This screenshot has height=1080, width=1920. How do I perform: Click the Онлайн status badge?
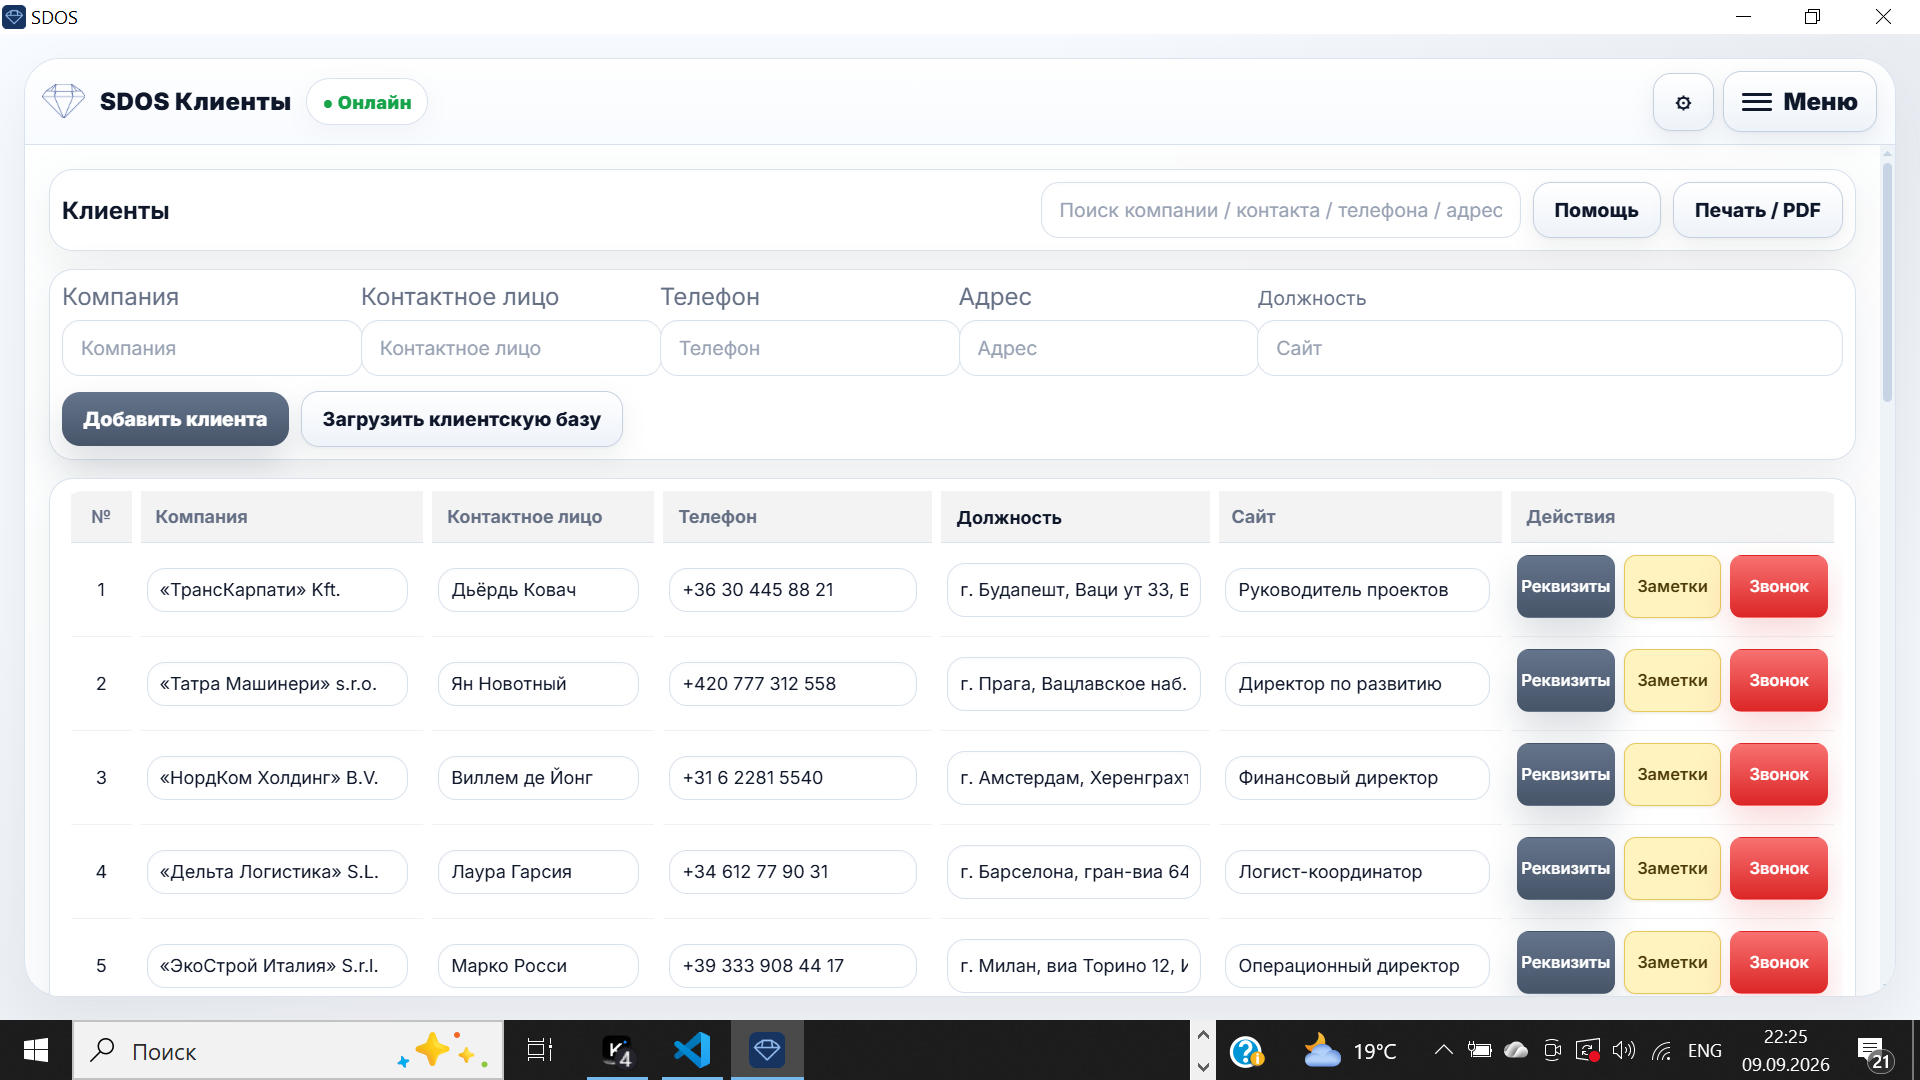[367, 102]
